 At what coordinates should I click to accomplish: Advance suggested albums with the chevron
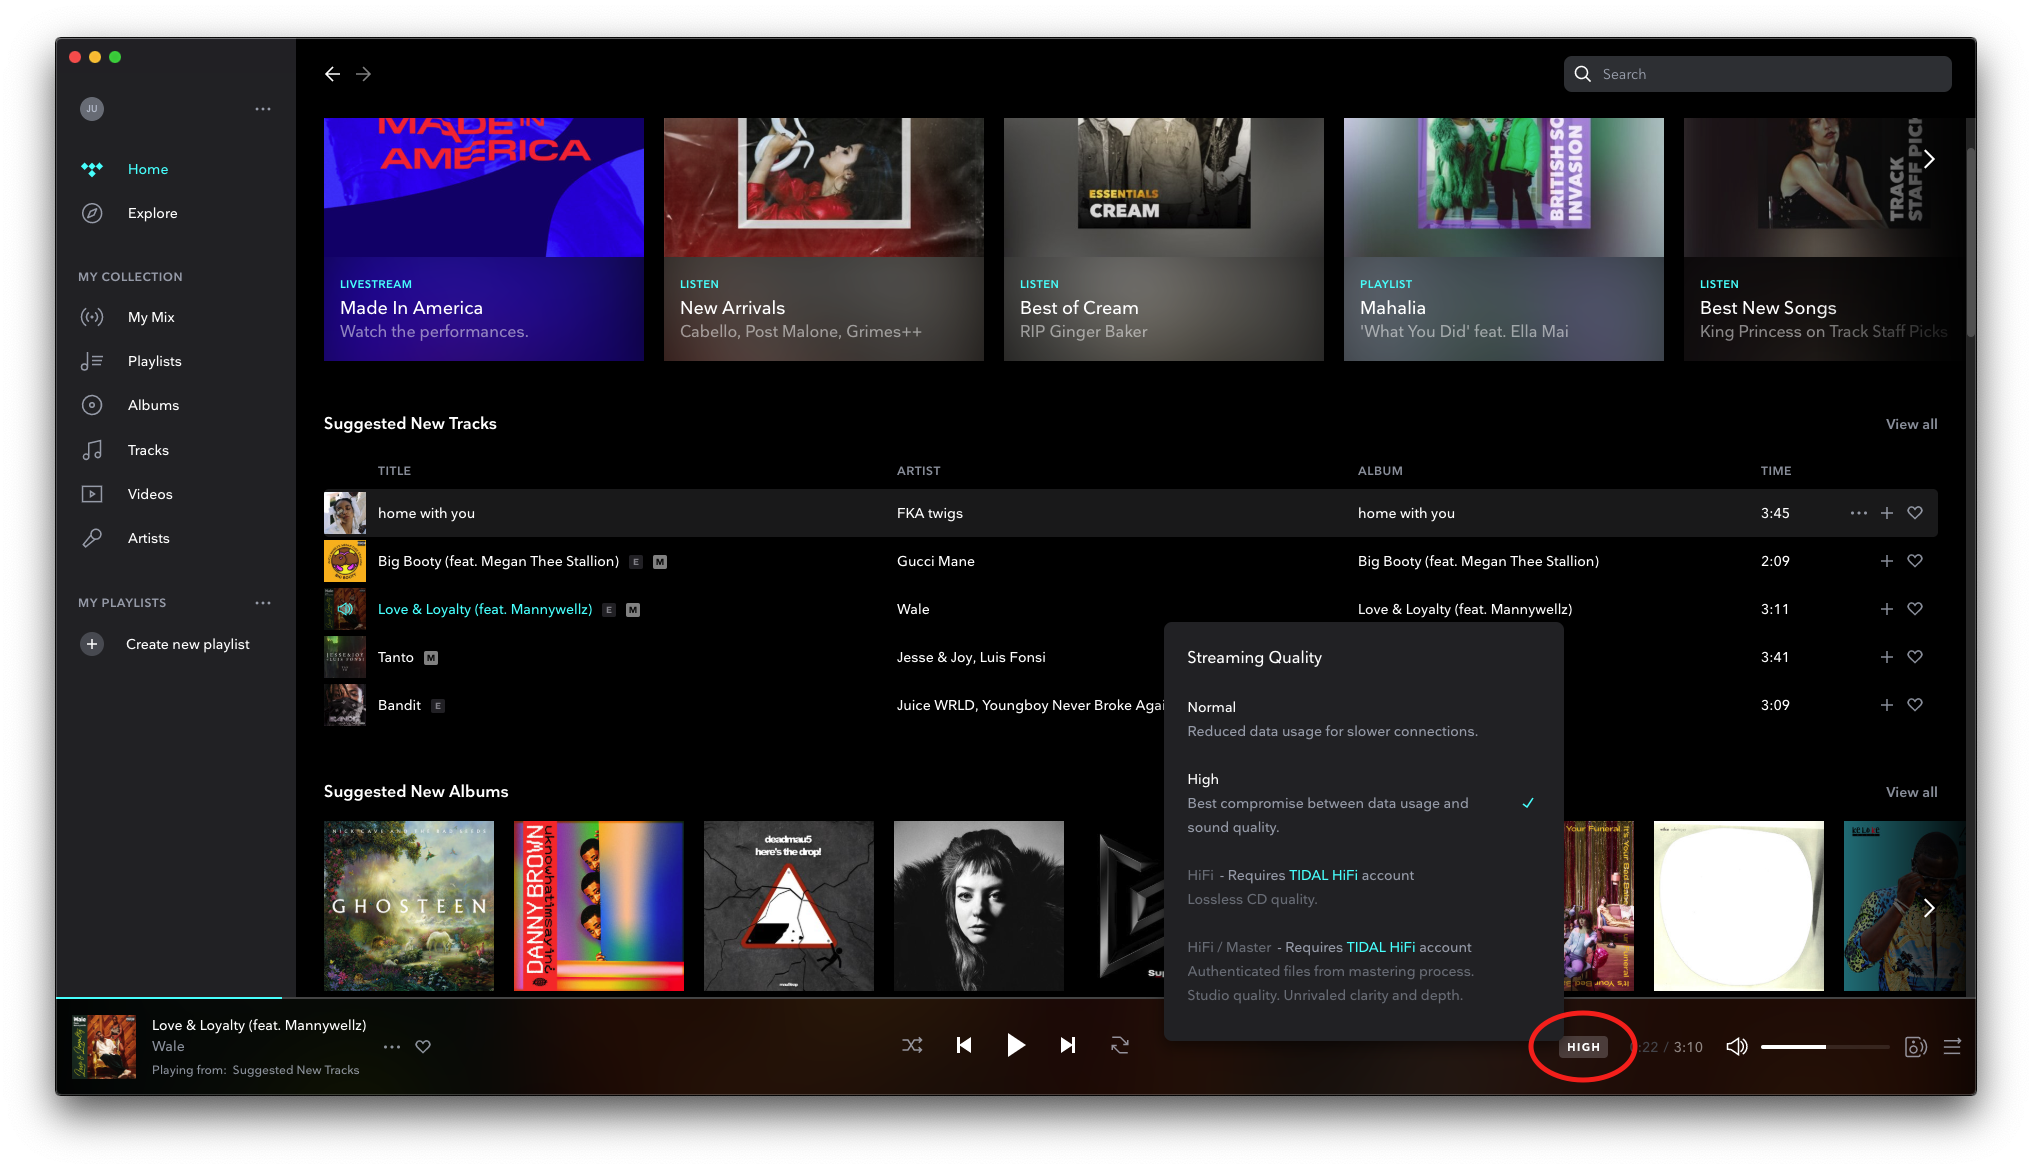[x=1929, y=907]
